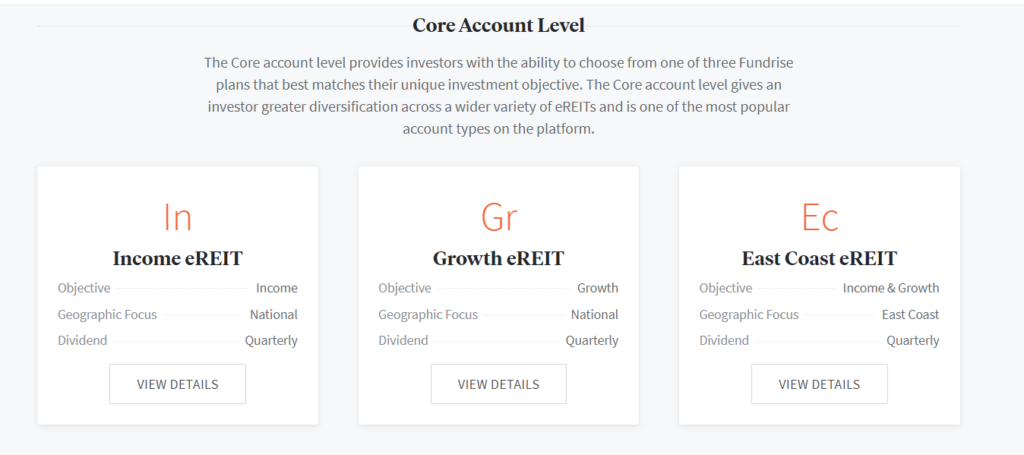Select the Growth eREIT card title
This screenshot has width=1024, height=455.
coord(498,259)
